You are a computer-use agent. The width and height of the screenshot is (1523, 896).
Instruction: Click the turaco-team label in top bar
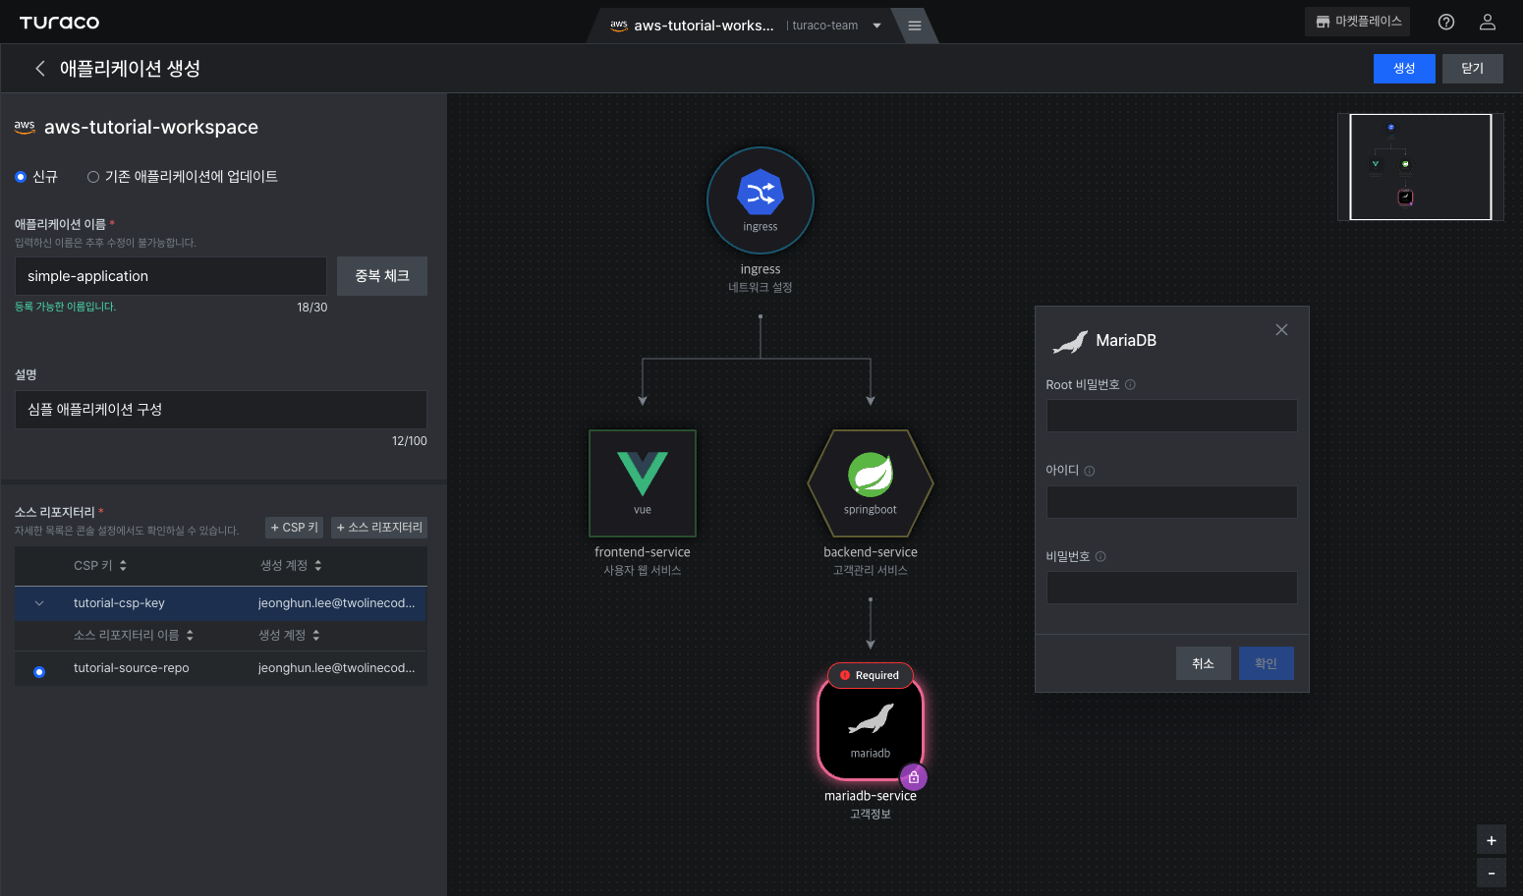pyautogui.click(x=825, y=26)
